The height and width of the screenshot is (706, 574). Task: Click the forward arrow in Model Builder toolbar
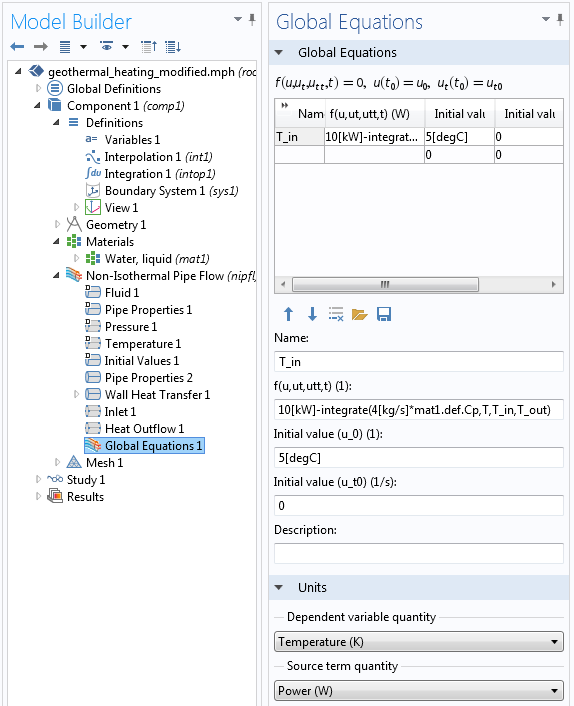tap(41, 46)
